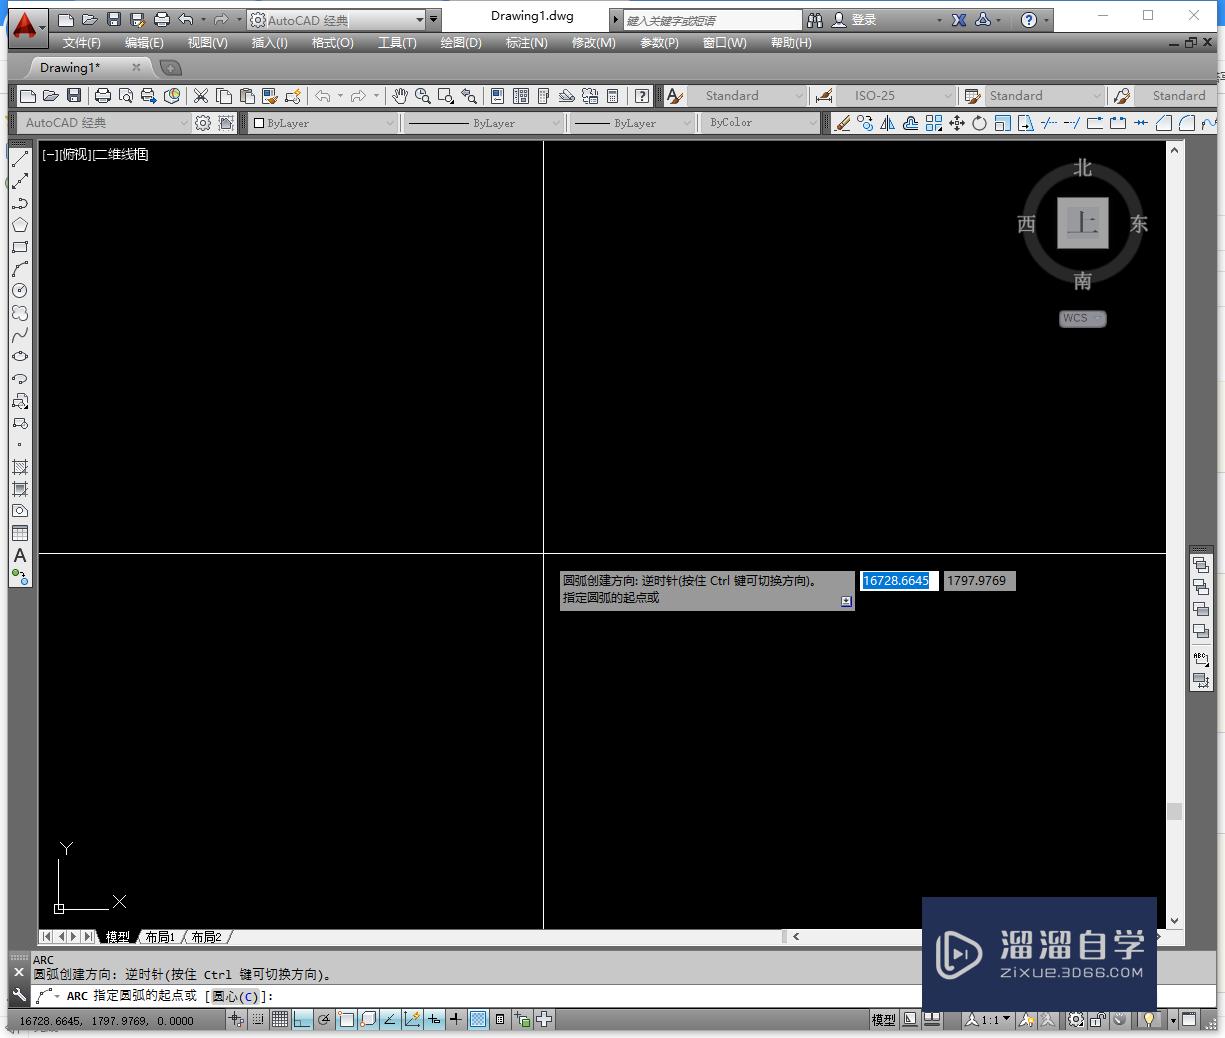This screenshot has width=1225, height=1038.
Task: Toggle Object Snap in the status bar
Action: coord(345,1020)
